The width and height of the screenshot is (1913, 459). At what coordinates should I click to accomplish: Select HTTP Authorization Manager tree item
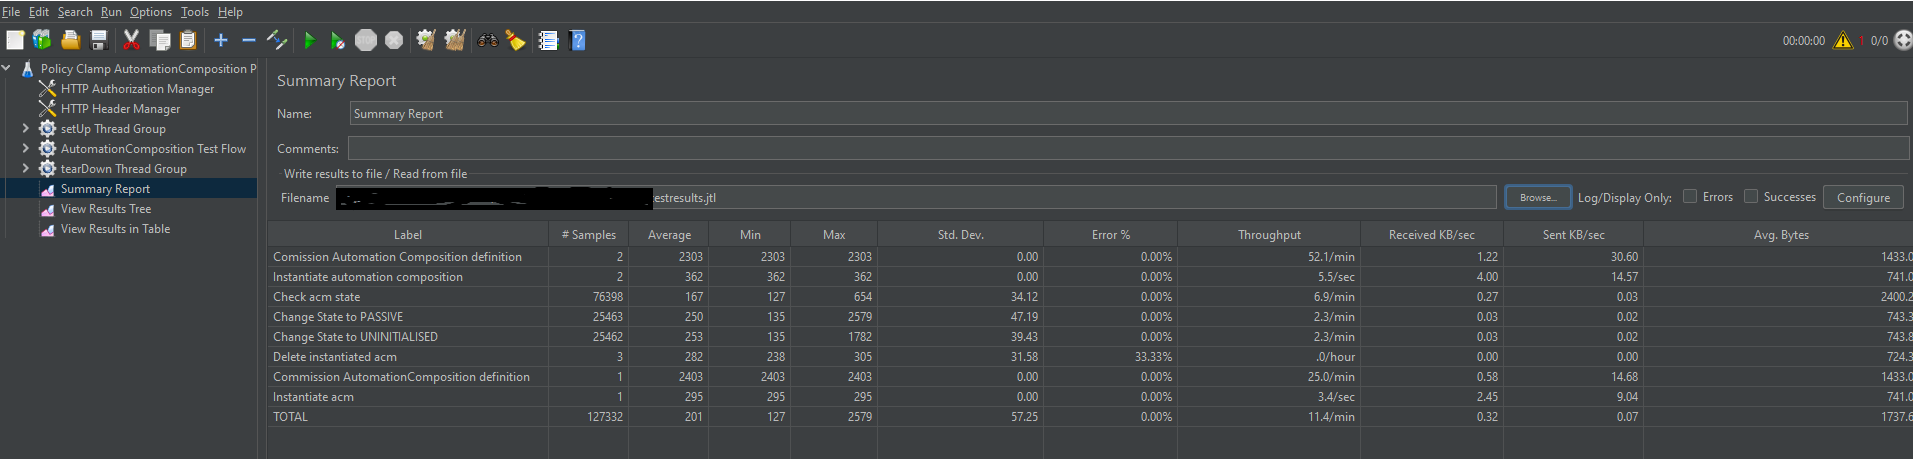coord(137,89)
